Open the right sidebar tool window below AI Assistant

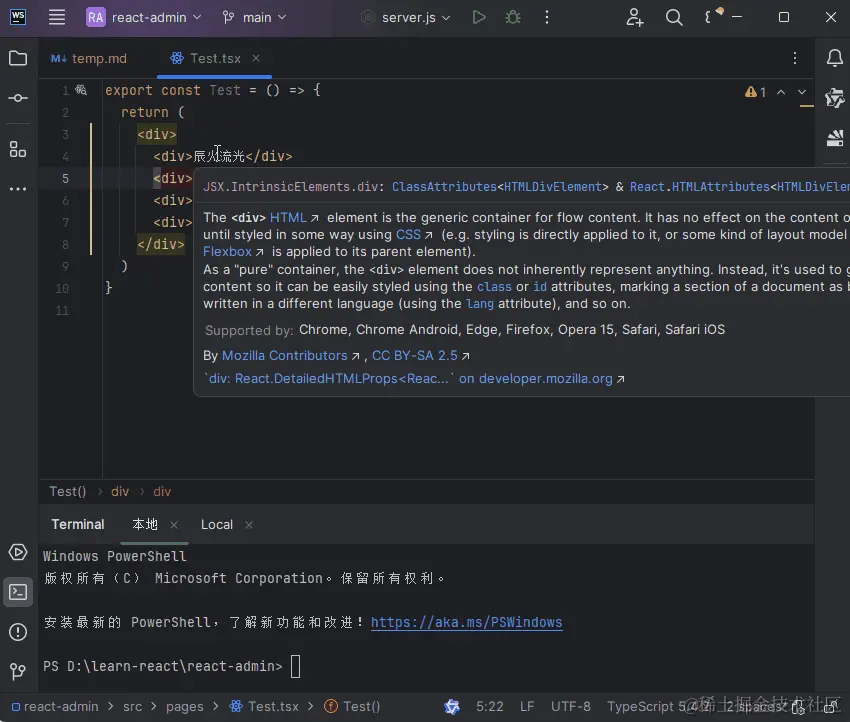click(835, 138)
